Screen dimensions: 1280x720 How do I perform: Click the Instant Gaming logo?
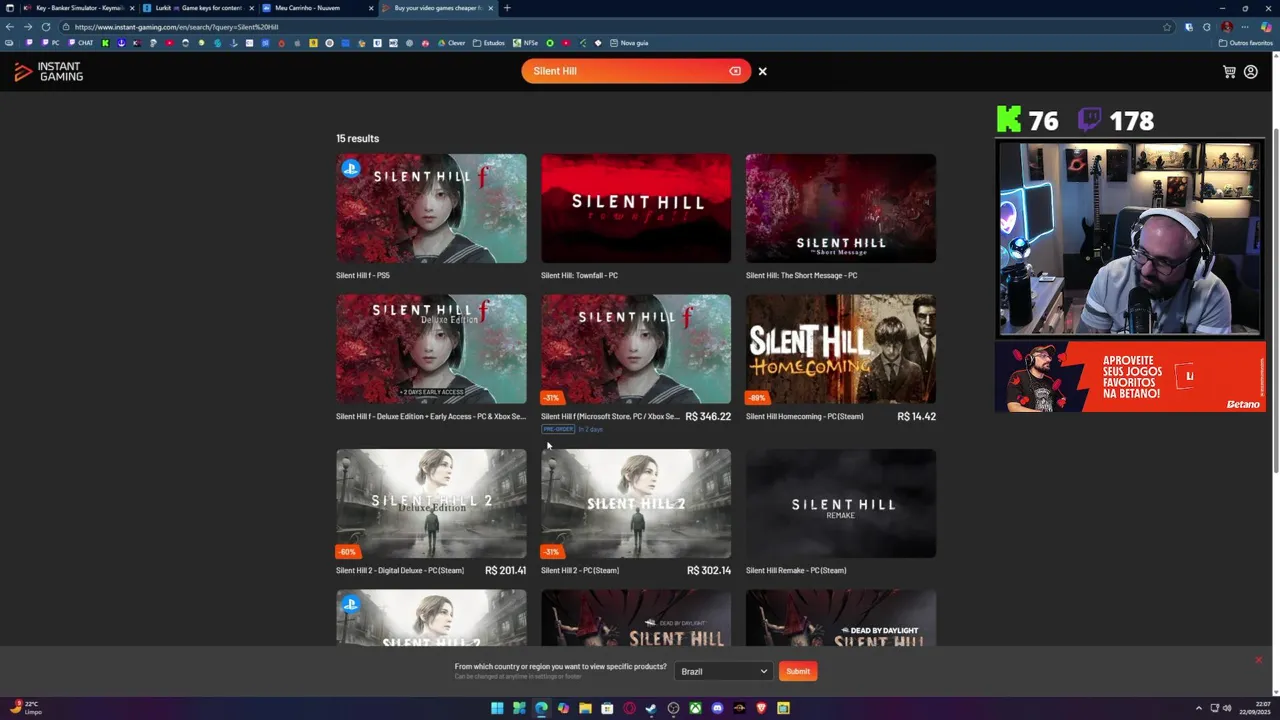(48, 72)
